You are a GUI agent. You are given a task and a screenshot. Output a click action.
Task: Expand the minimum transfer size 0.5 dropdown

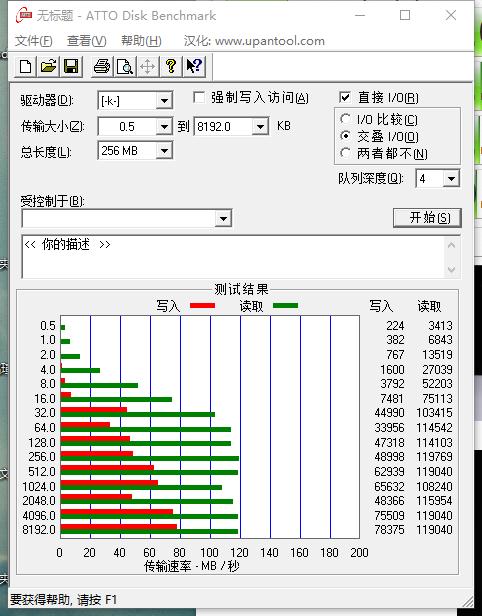point(164,126)
